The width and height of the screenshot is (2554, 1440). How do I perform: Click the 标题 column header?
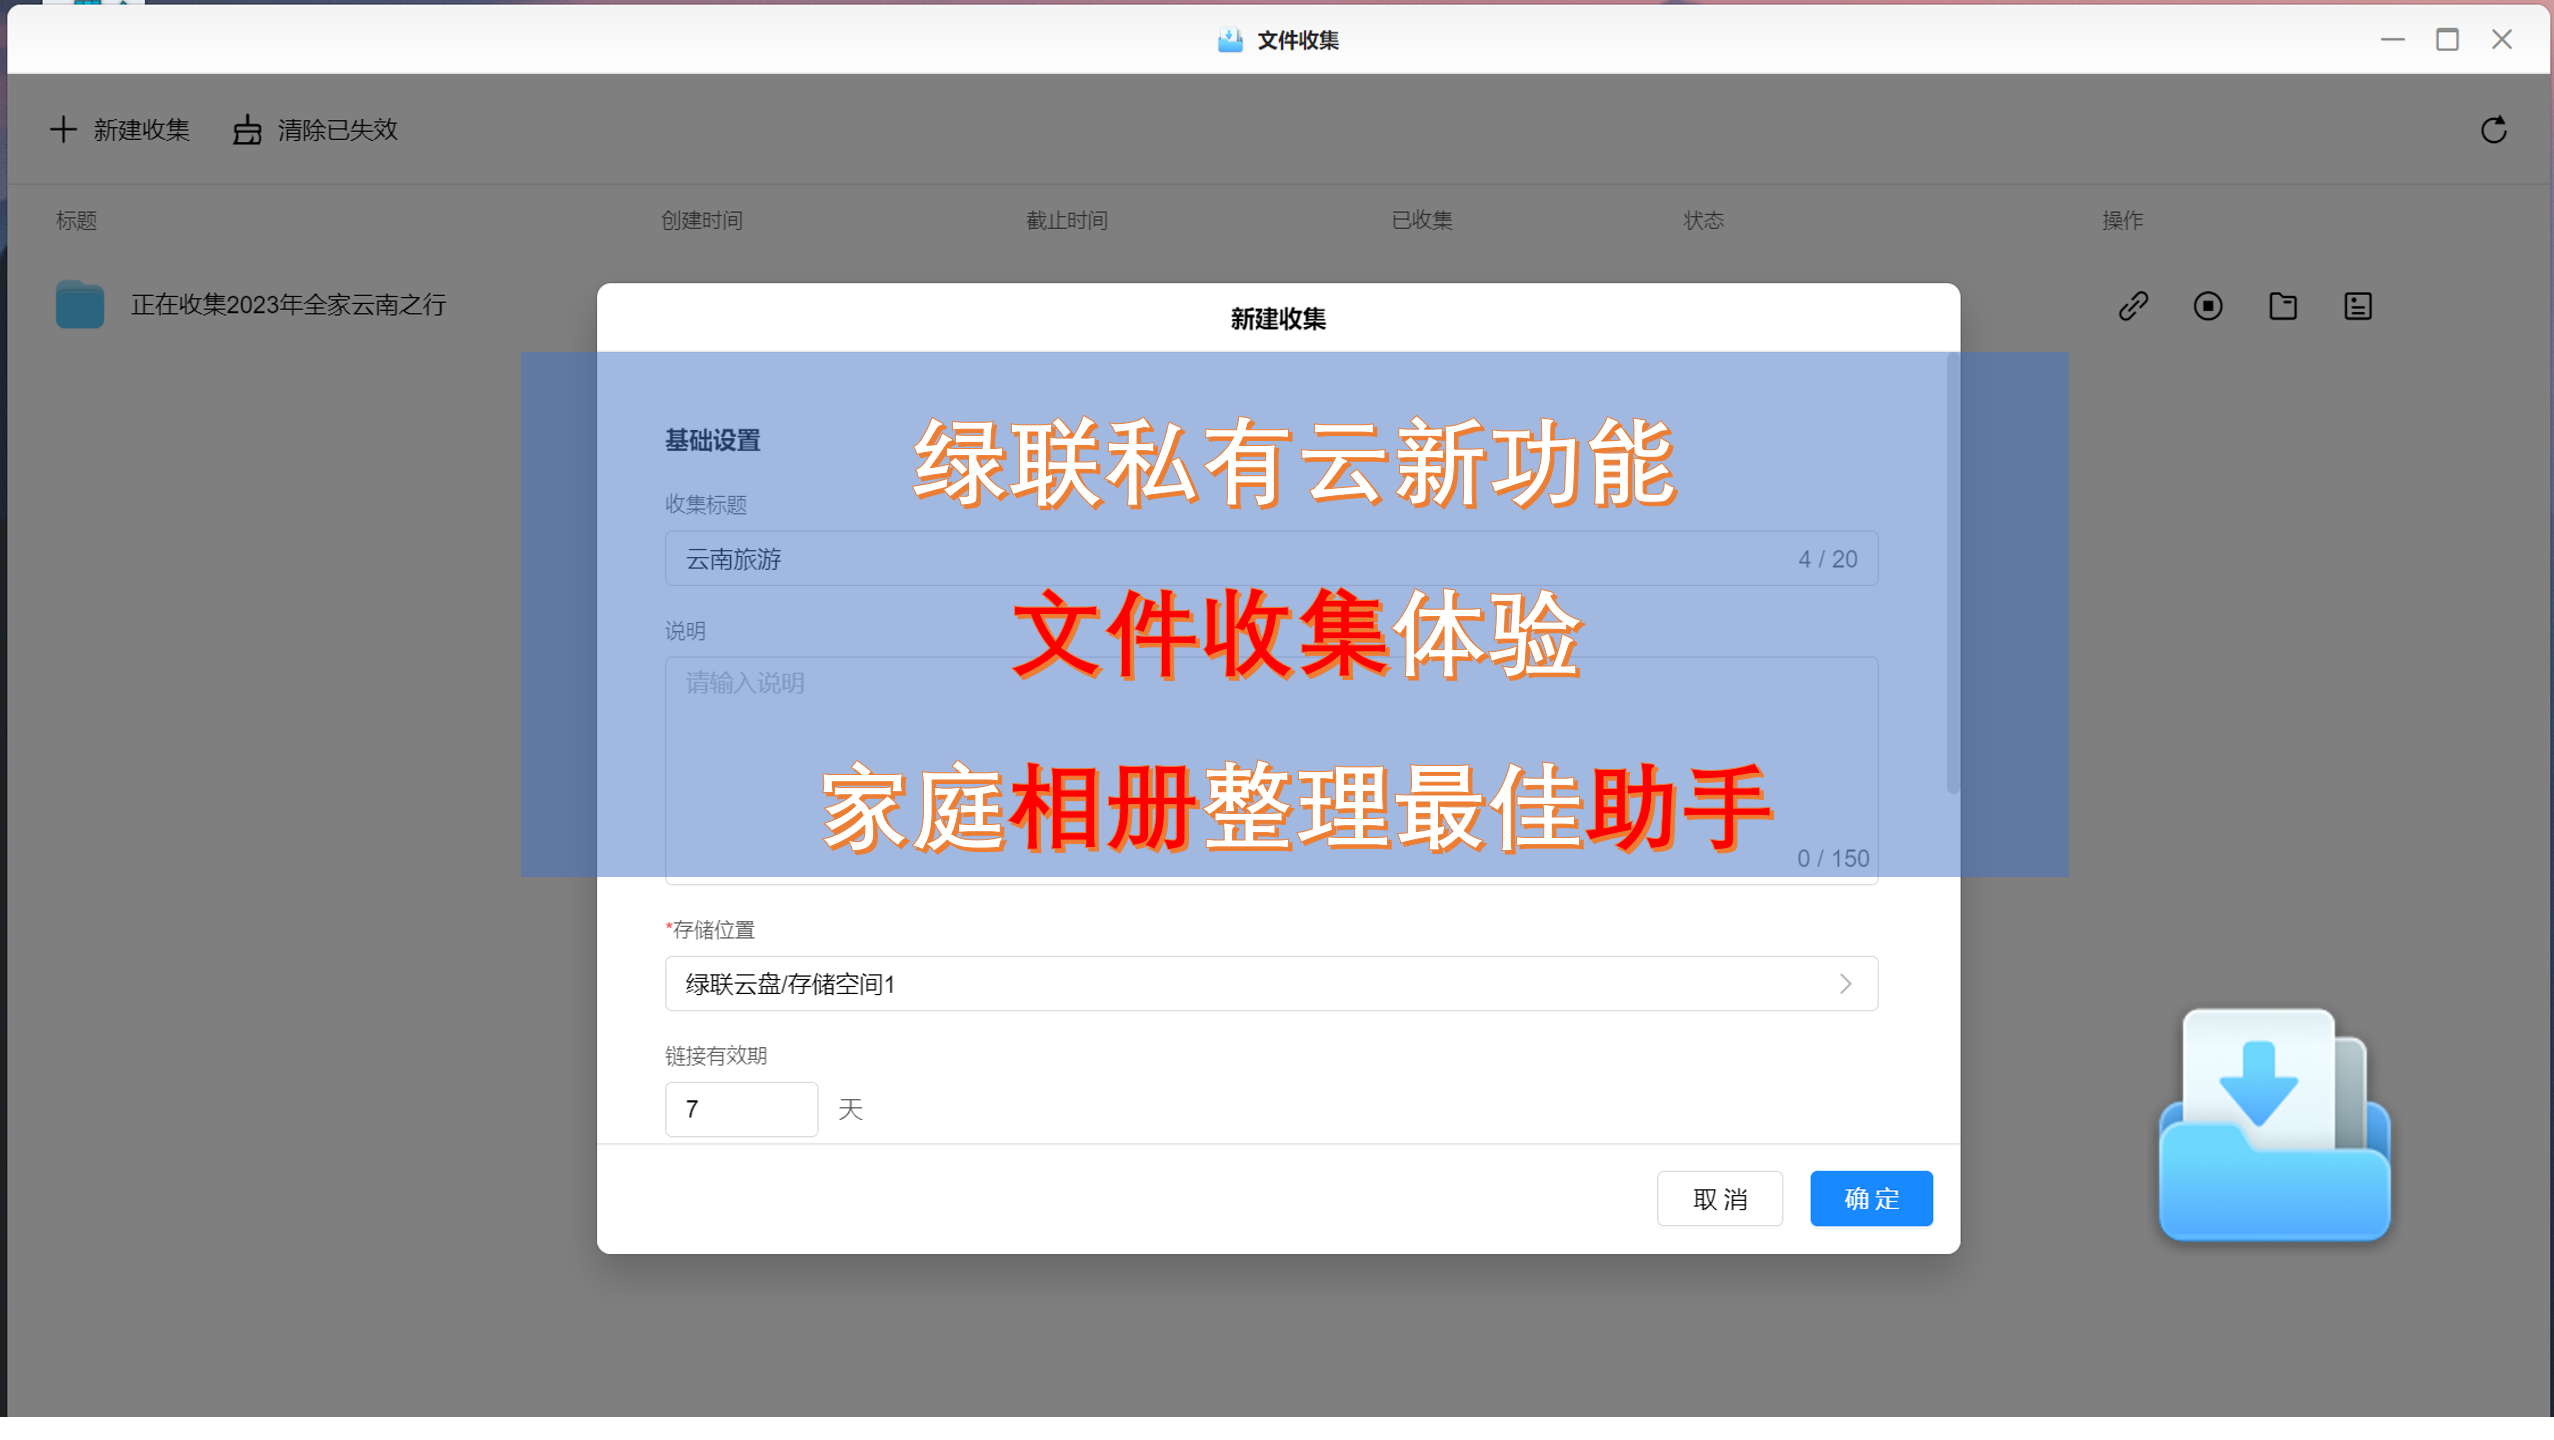pos(76,220)
